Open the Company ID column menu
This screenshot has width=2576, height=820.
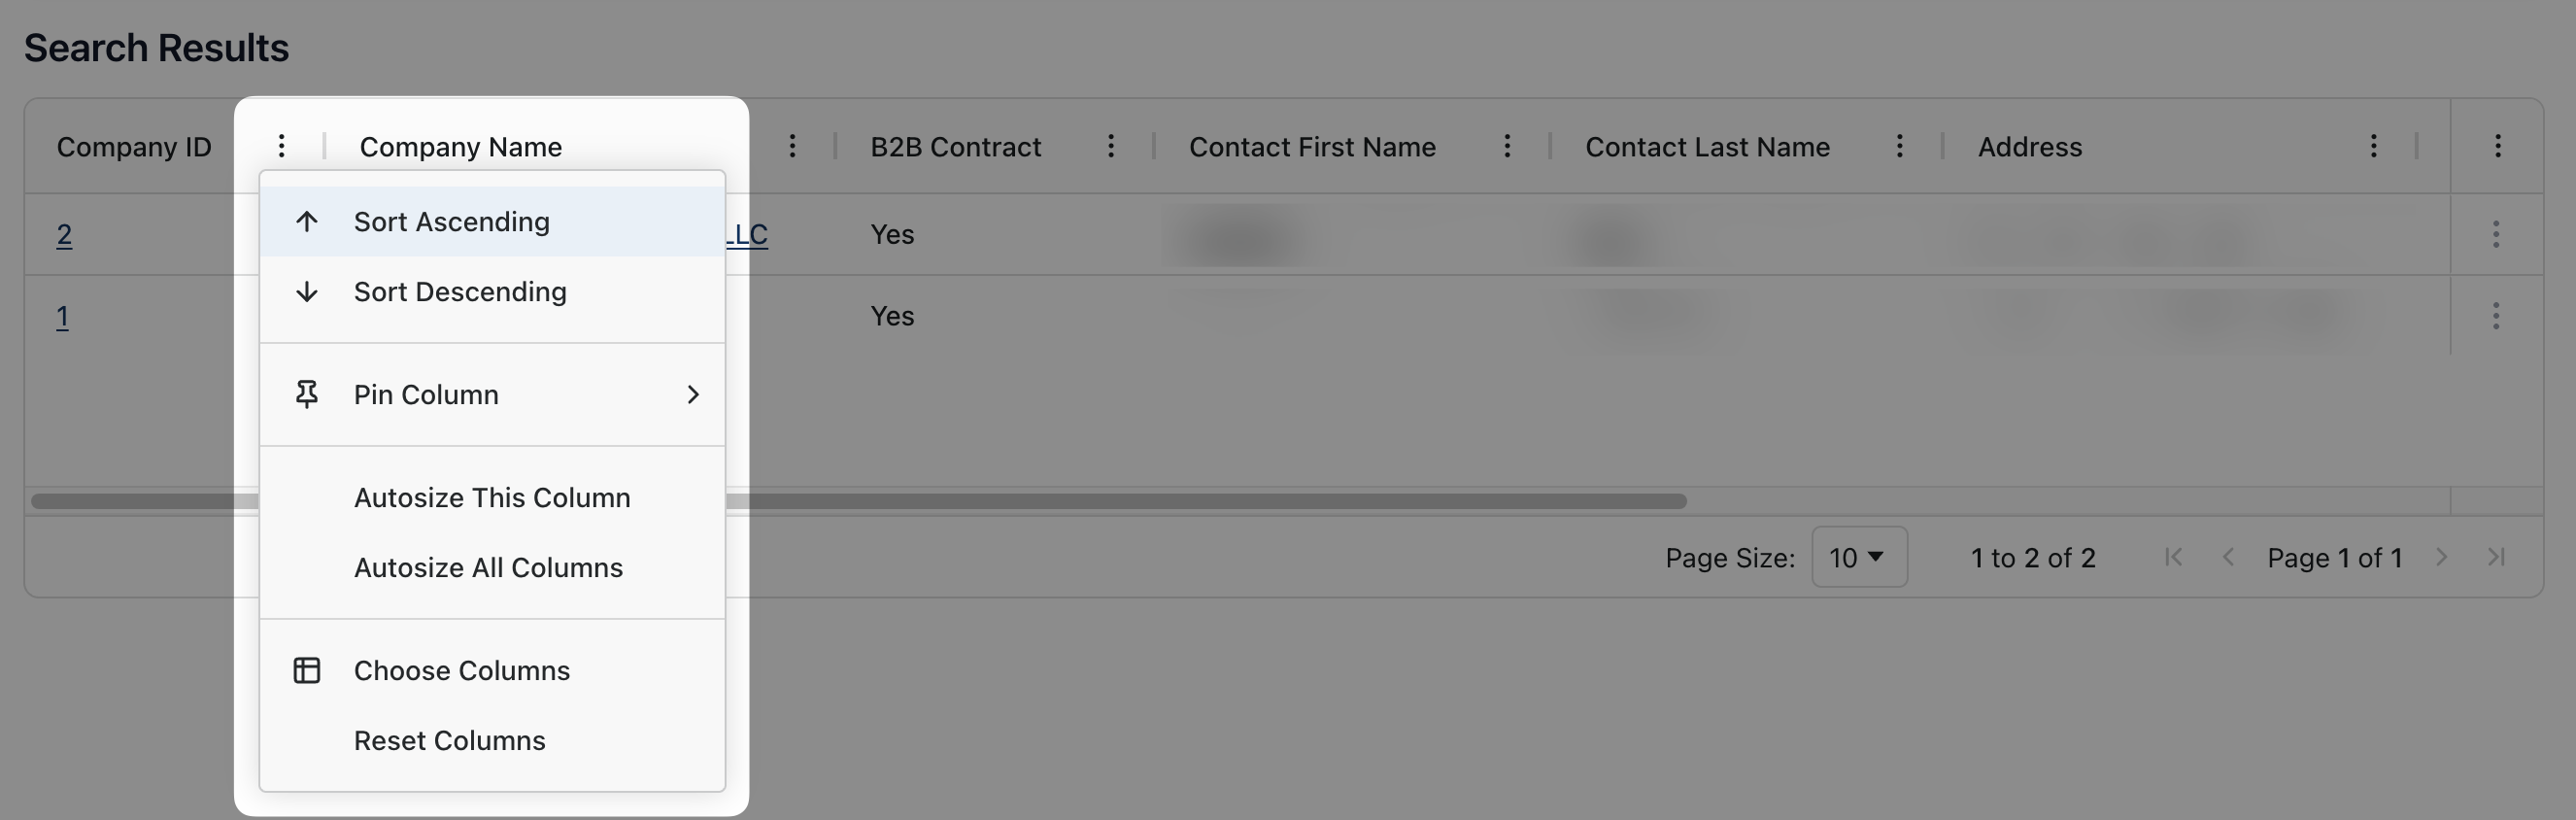pos(283,146)
